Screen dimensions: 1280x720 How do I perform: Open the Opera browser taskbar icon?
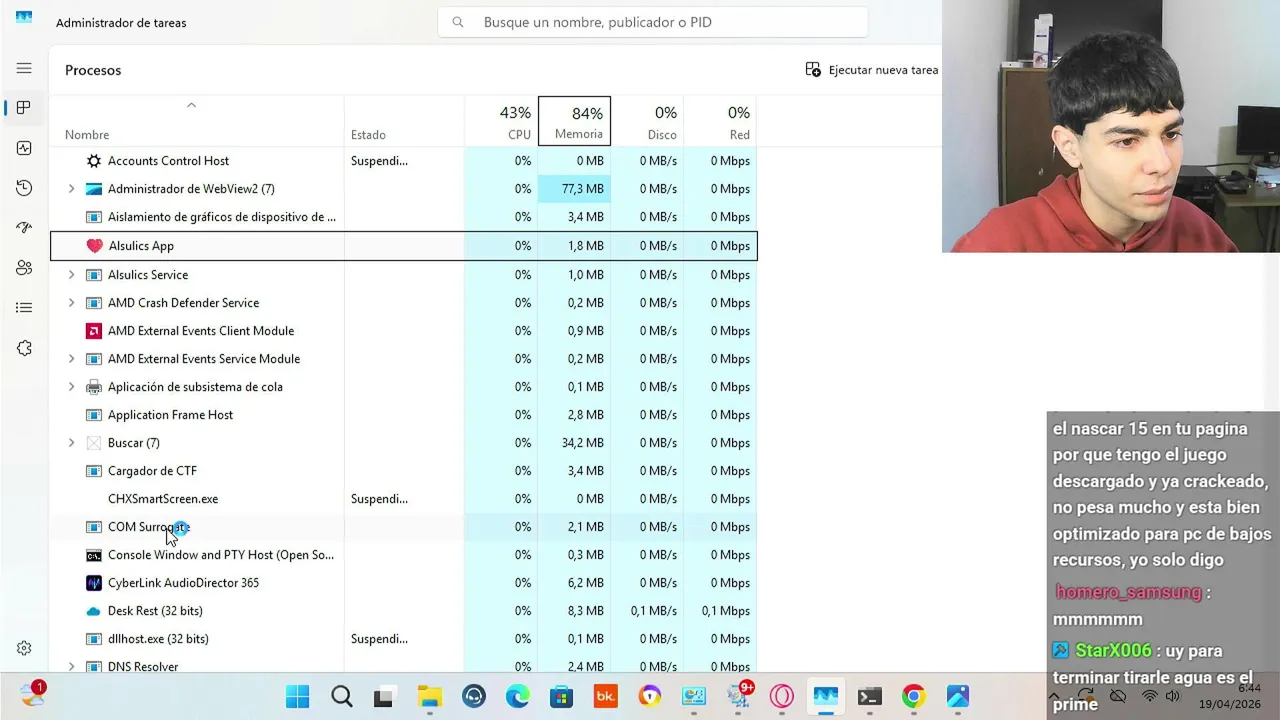(782, 696)
